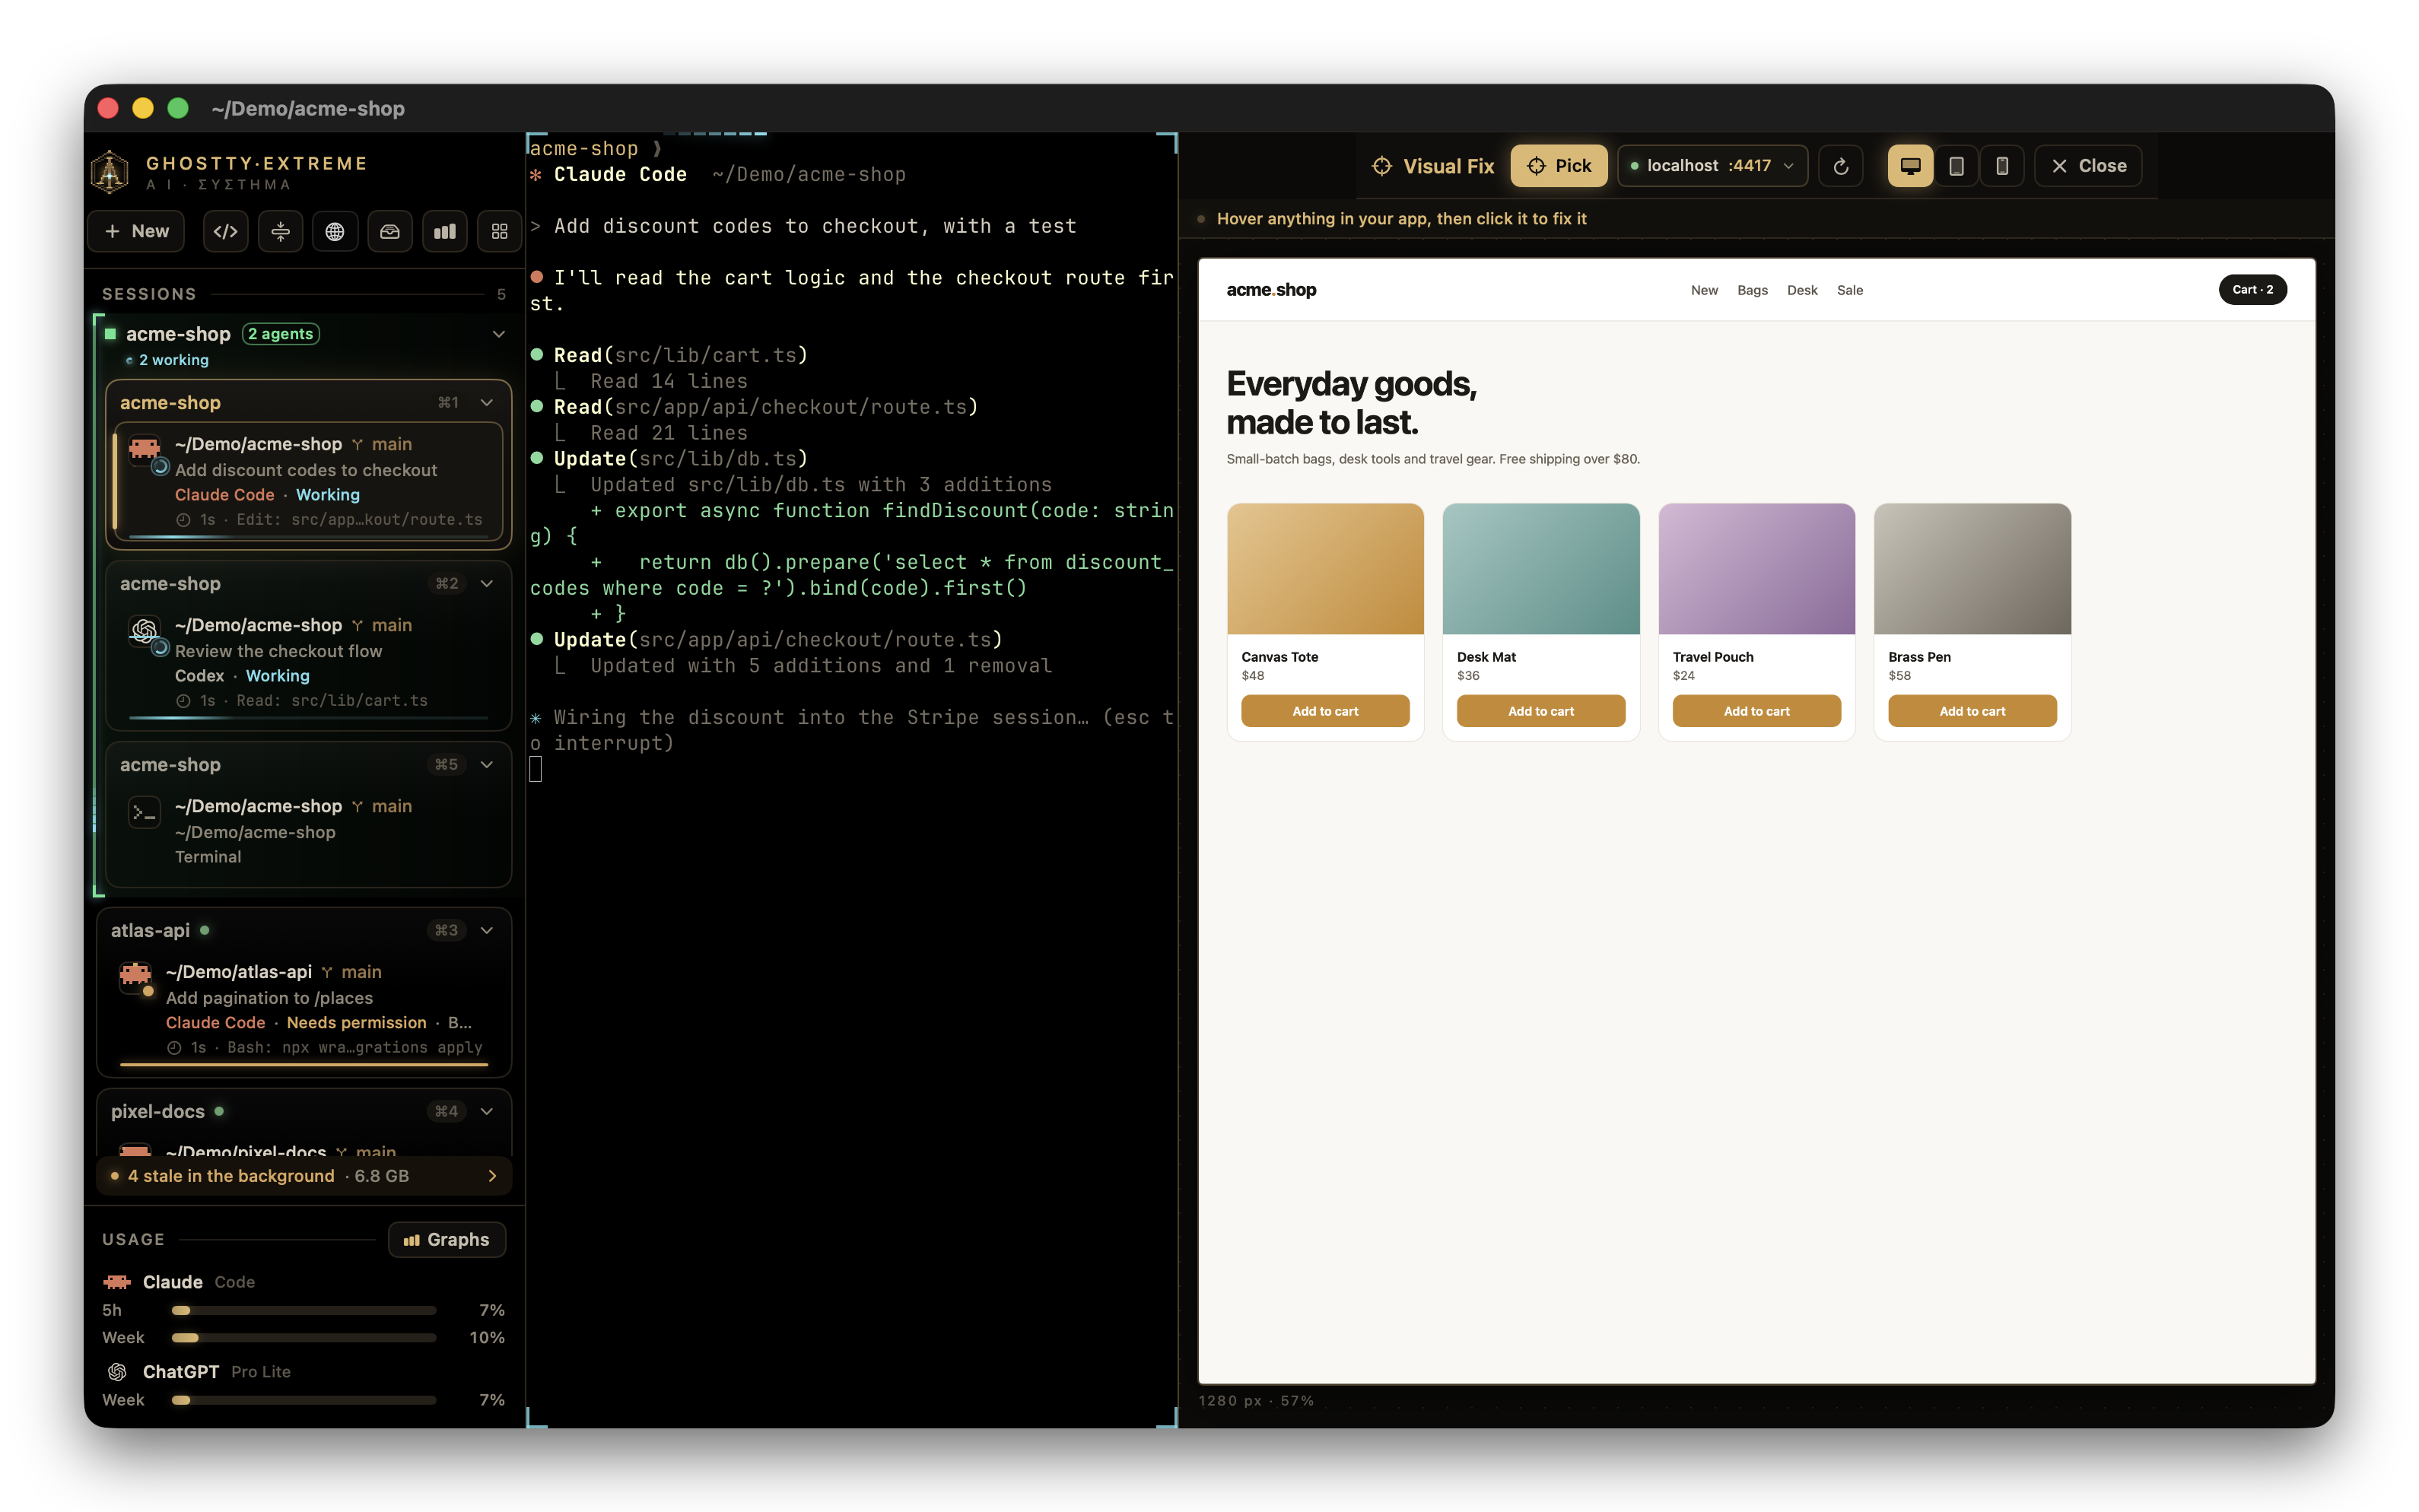Click the ChatGPT icon in Usage section
This screenshot has height=1512, width=2419.
pyautogui.click(x=117, y=1372)
